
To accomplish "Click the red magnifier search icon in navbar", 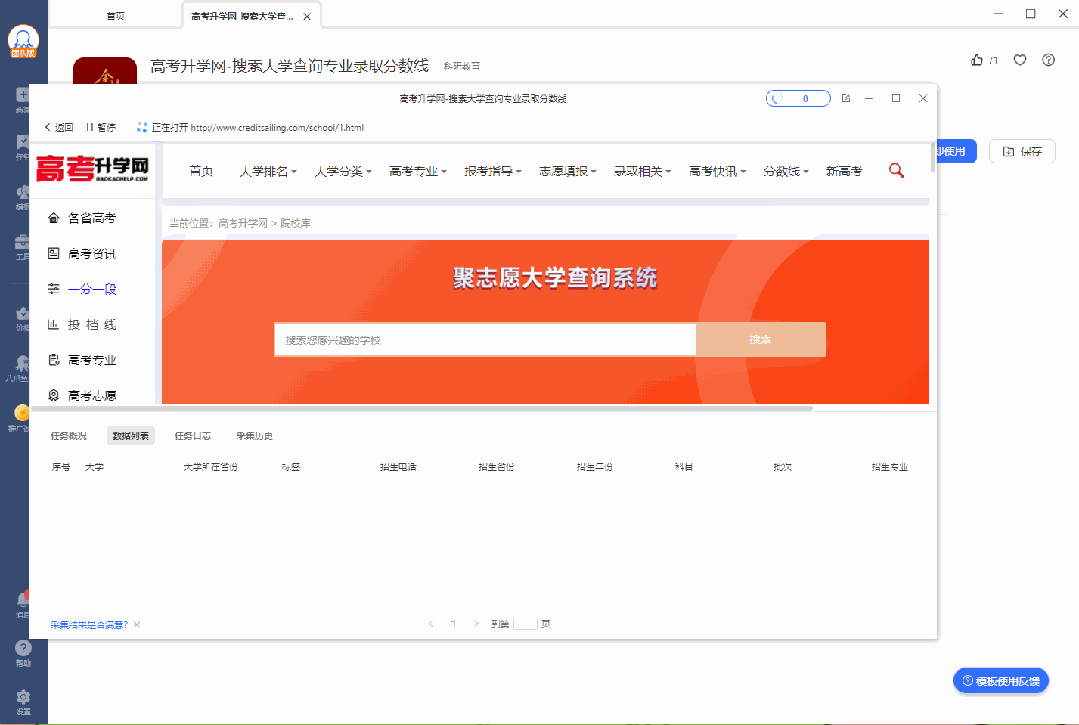I will pyautogui.click(x=896, y=171).
